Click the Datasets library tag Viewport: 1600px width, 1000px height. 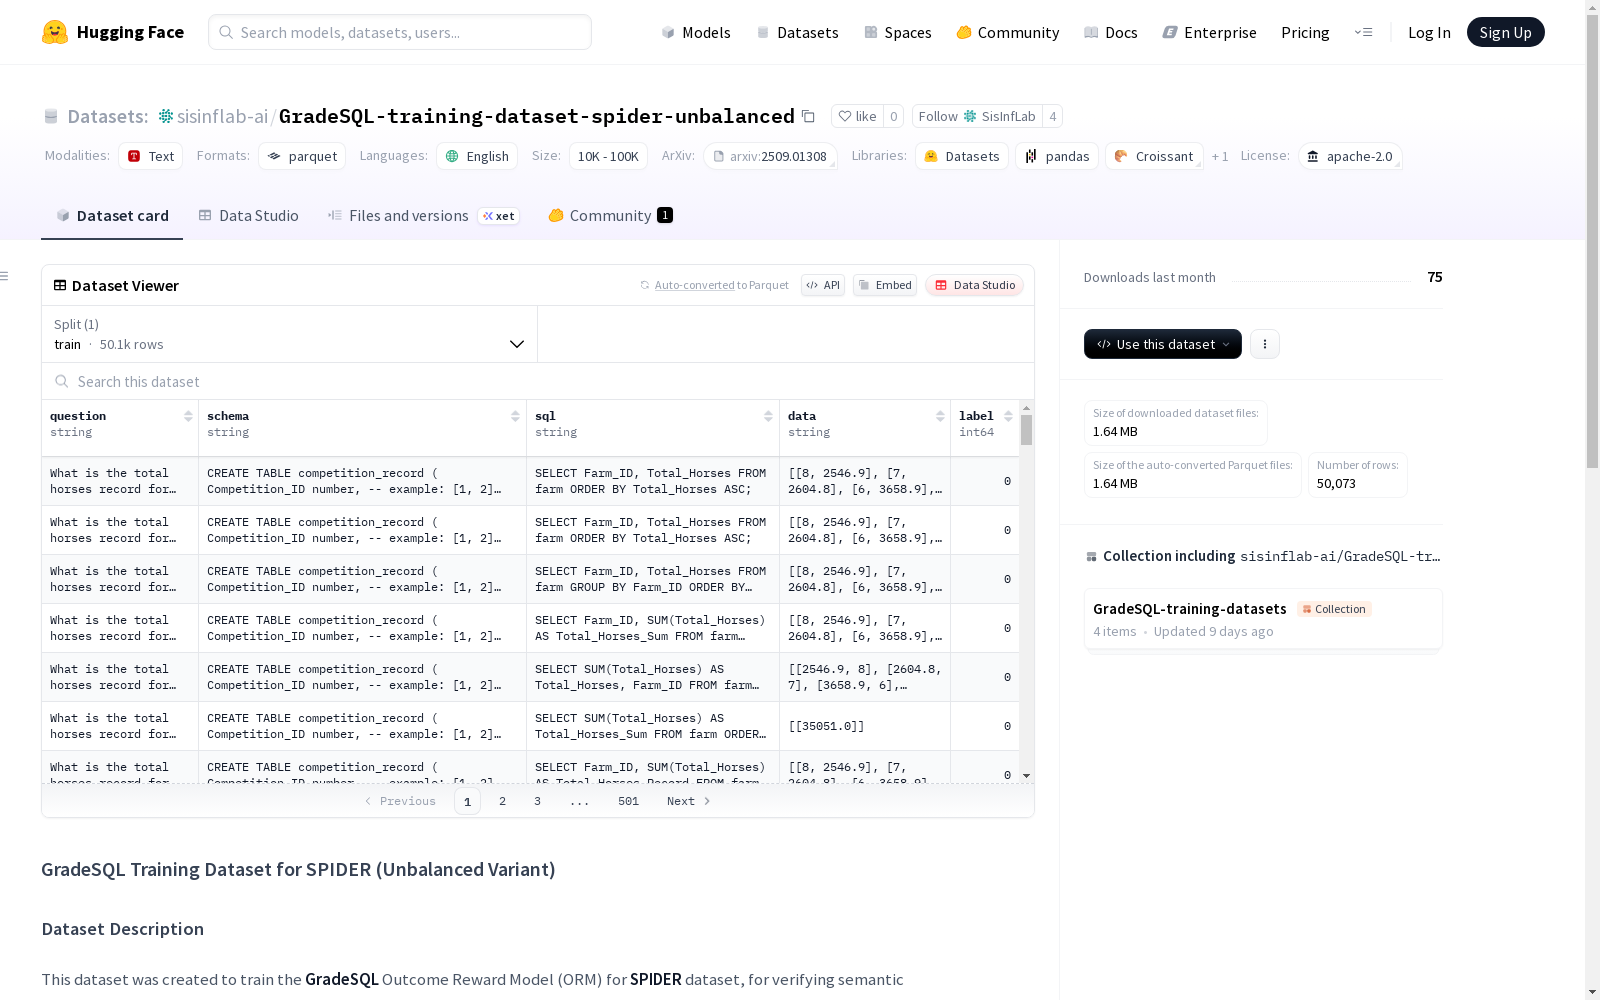click(x=962, y=156)
